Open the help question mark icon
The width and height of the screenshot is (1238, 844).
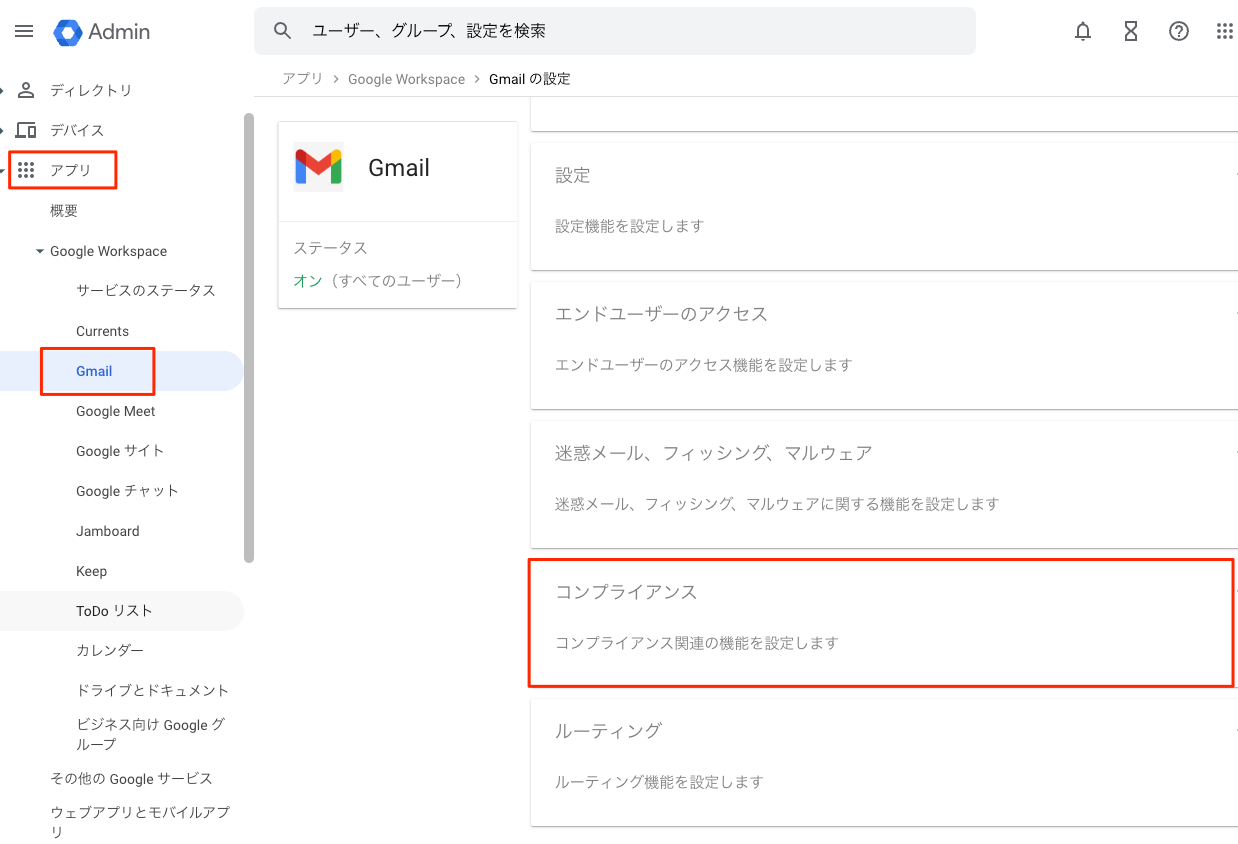1179,31
